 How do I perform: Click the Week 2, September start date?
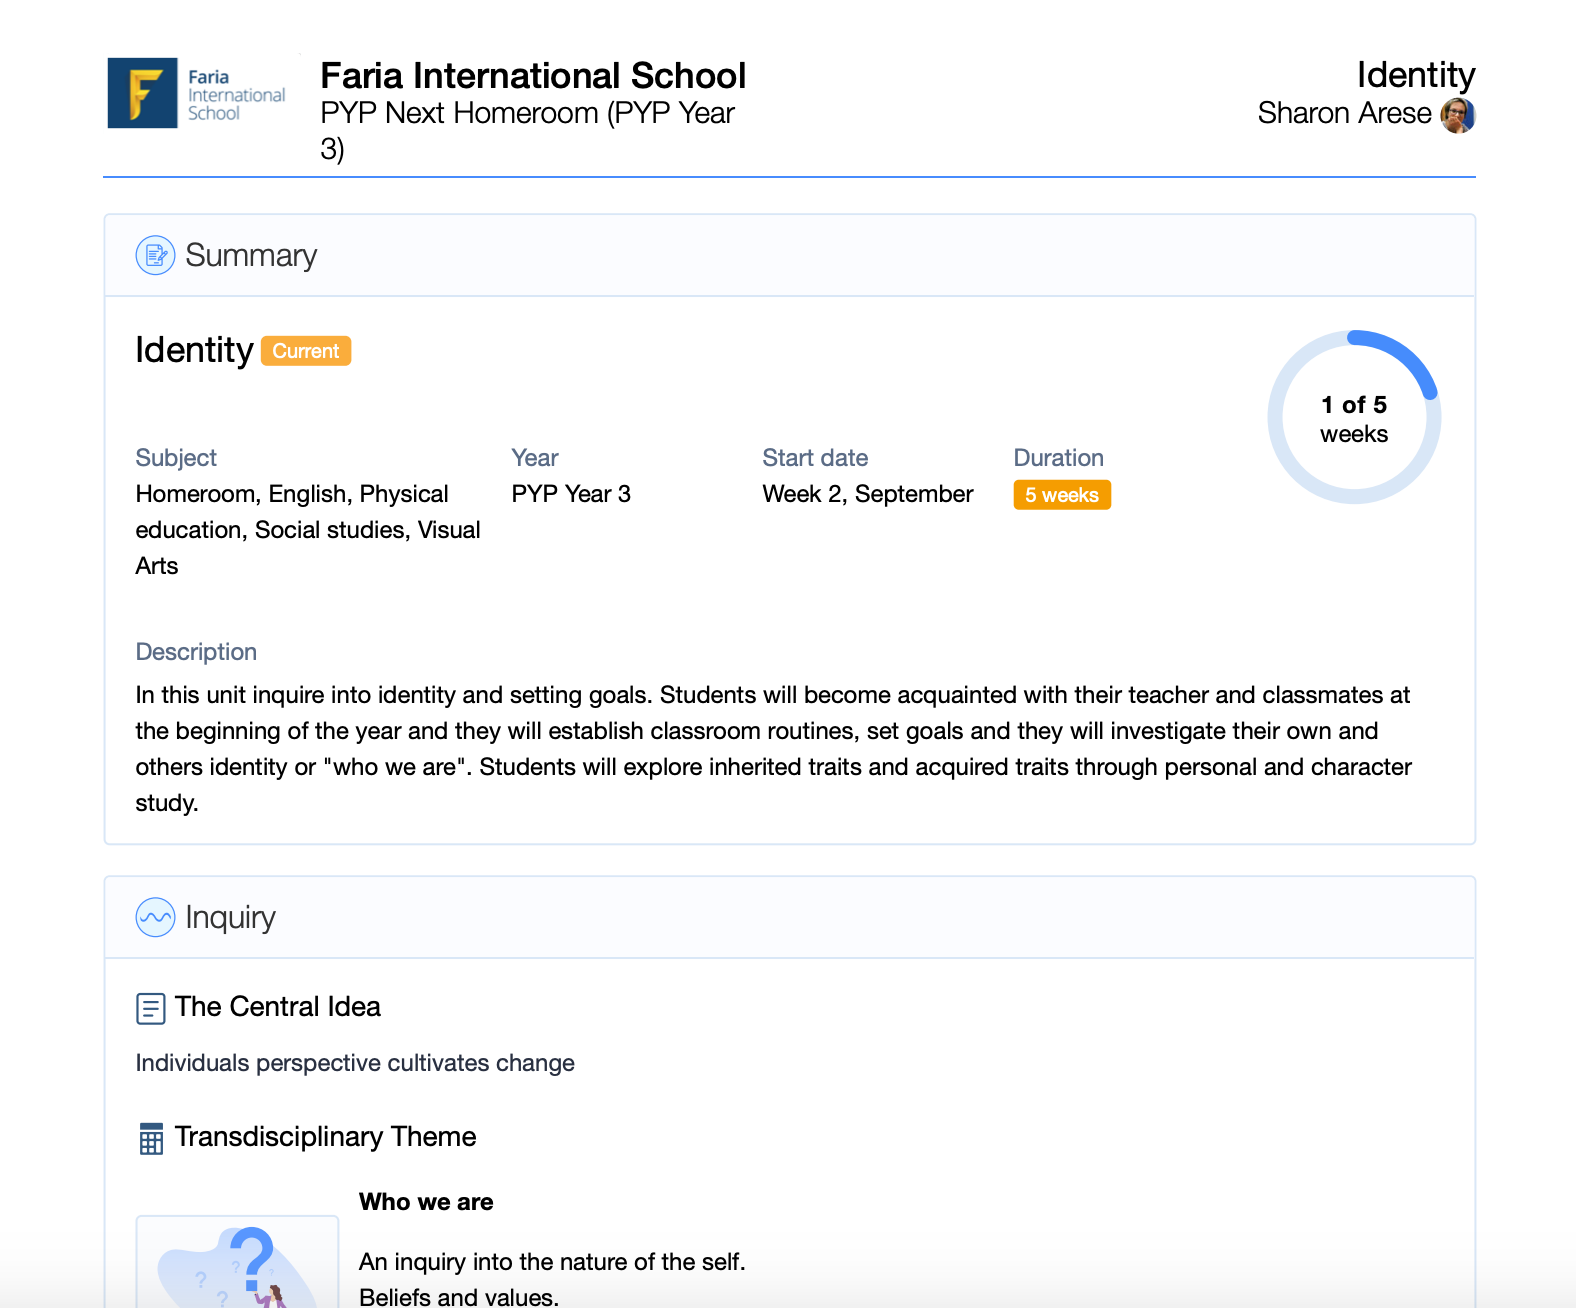coord(867,494)
